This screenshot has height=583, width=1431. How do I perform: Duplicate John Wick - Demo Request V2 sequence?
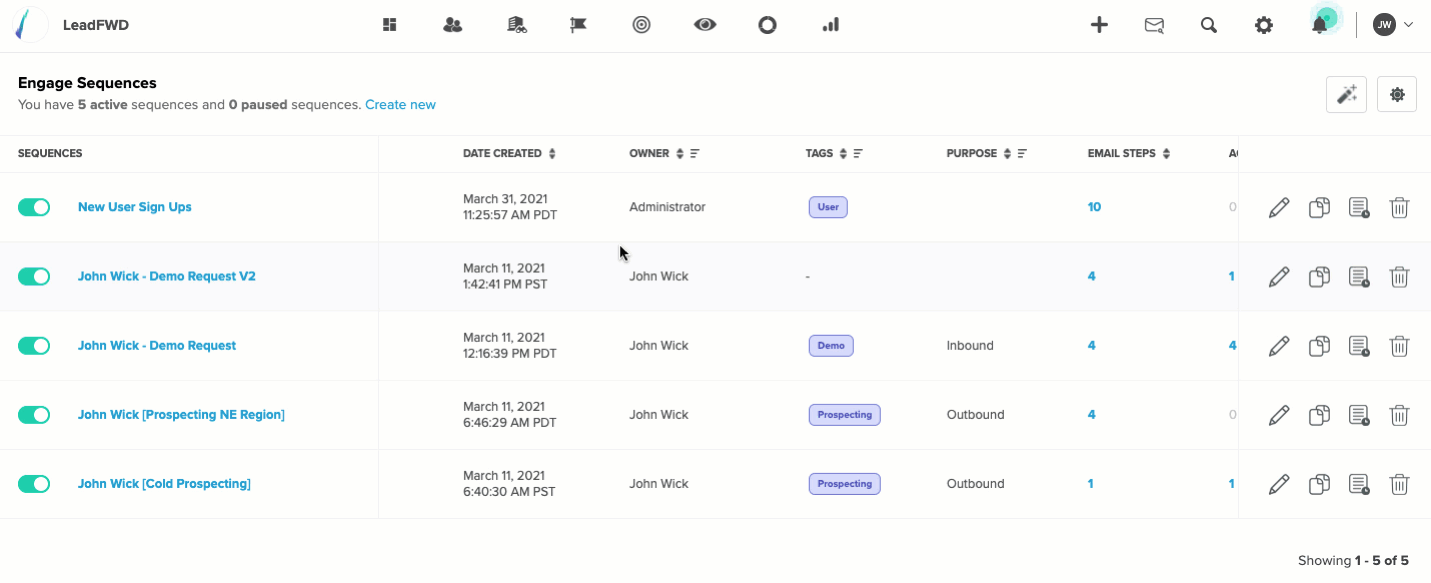pyautogui.click(x=1319, y=276)
